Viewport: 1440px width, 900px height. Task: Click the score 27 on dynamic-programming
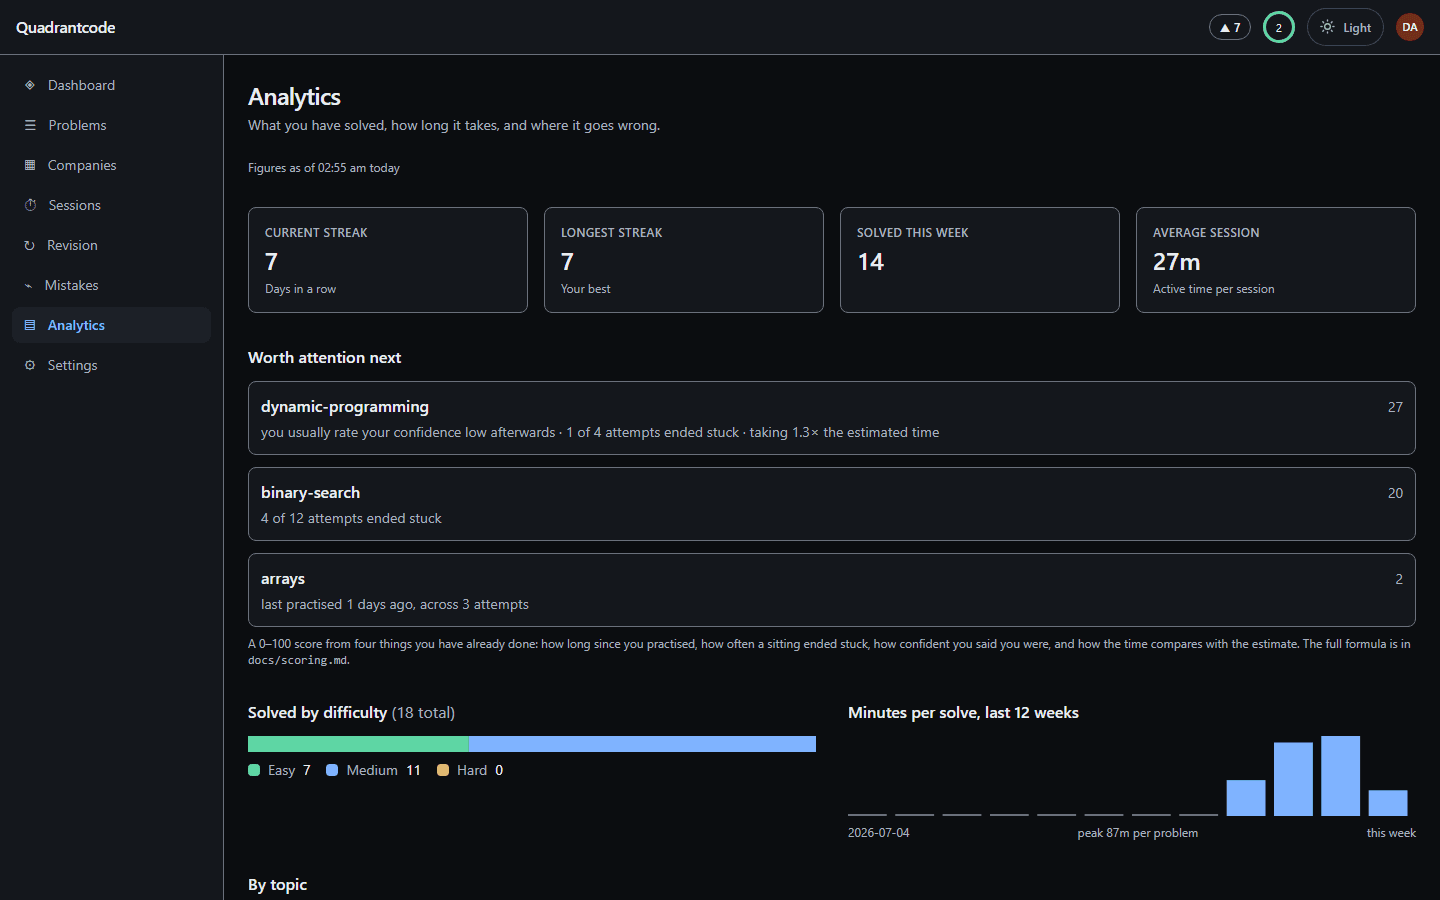pyautogui.click(x=1395, y=407)
